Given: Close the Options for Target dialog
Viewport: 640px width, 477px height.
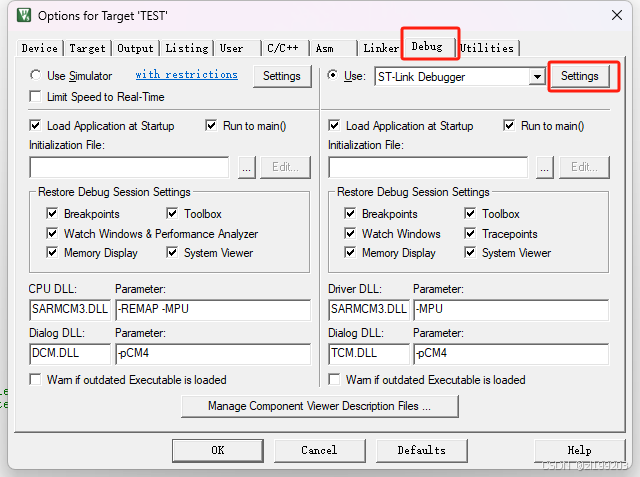Looking at the screenshot, I should [617, 16].
